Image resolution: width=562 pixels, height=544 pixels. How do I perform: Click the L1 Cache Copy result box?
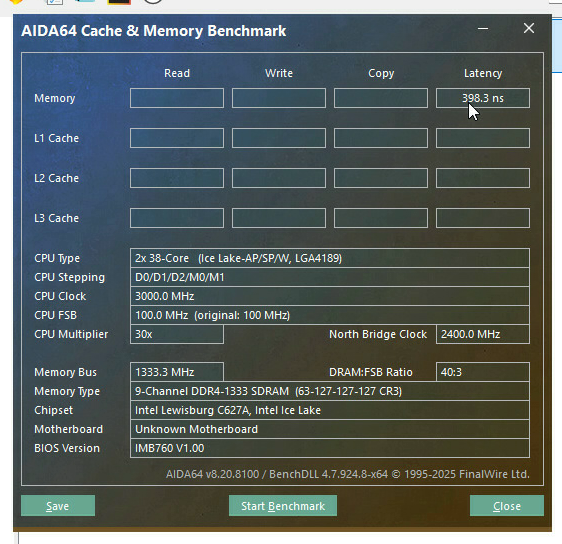pyautogui.click(x=381, y=138)
